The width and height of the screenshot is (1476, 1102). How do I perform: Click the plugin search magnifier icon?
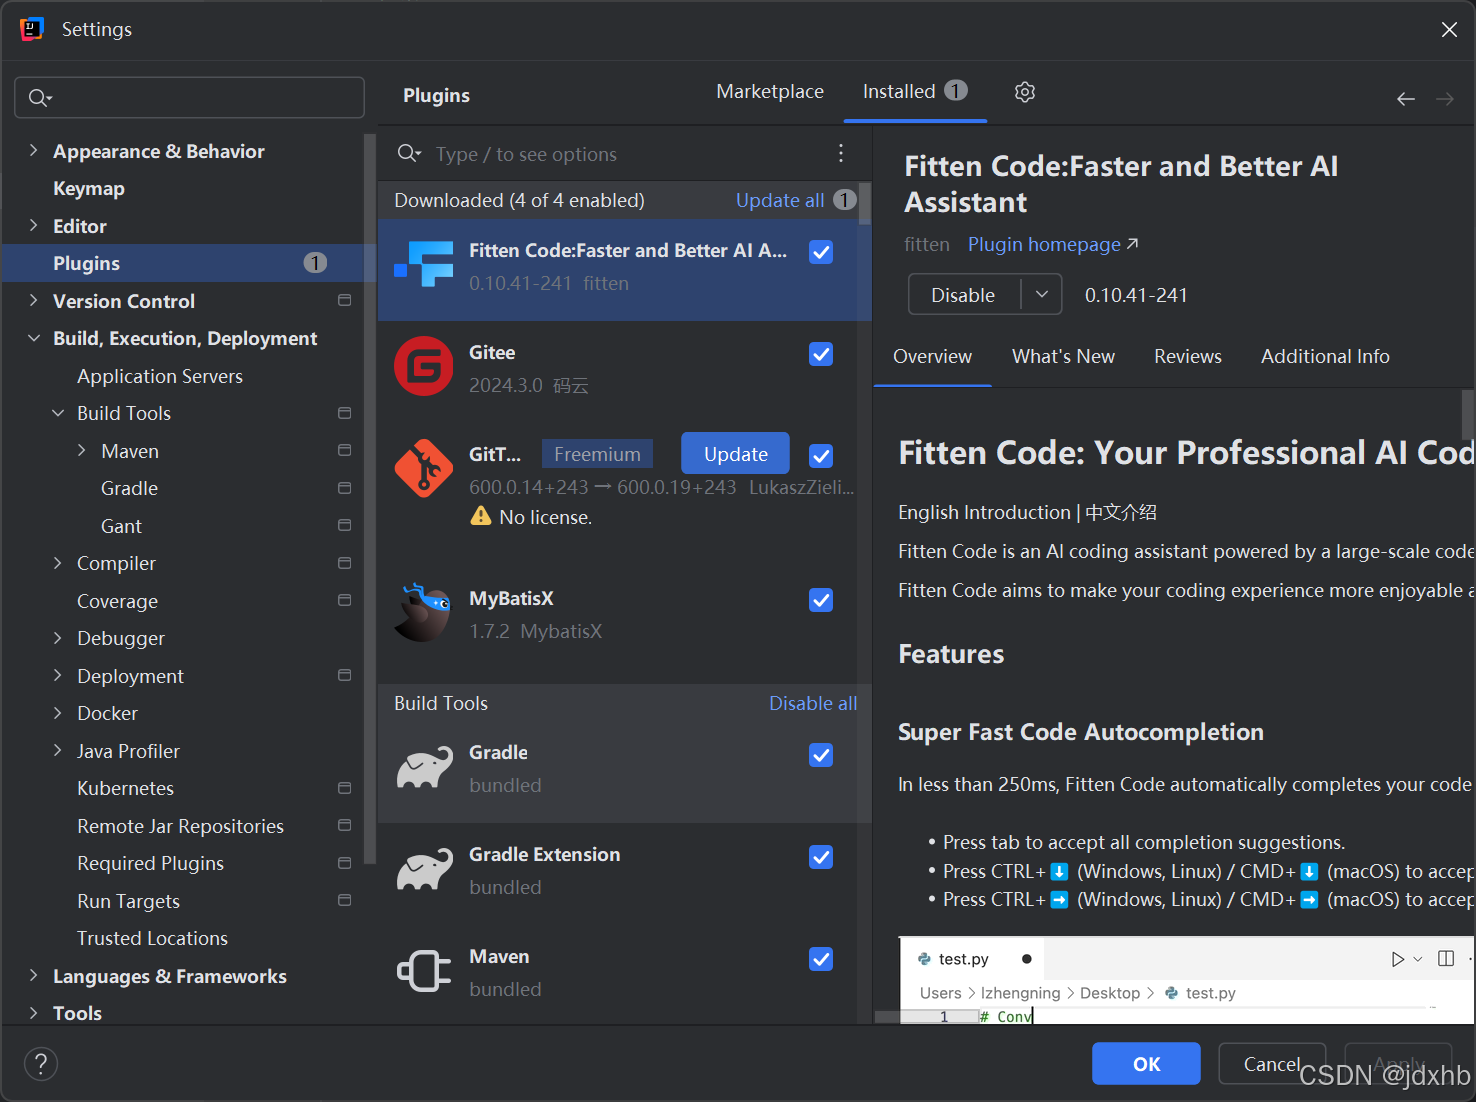[409, 153]
